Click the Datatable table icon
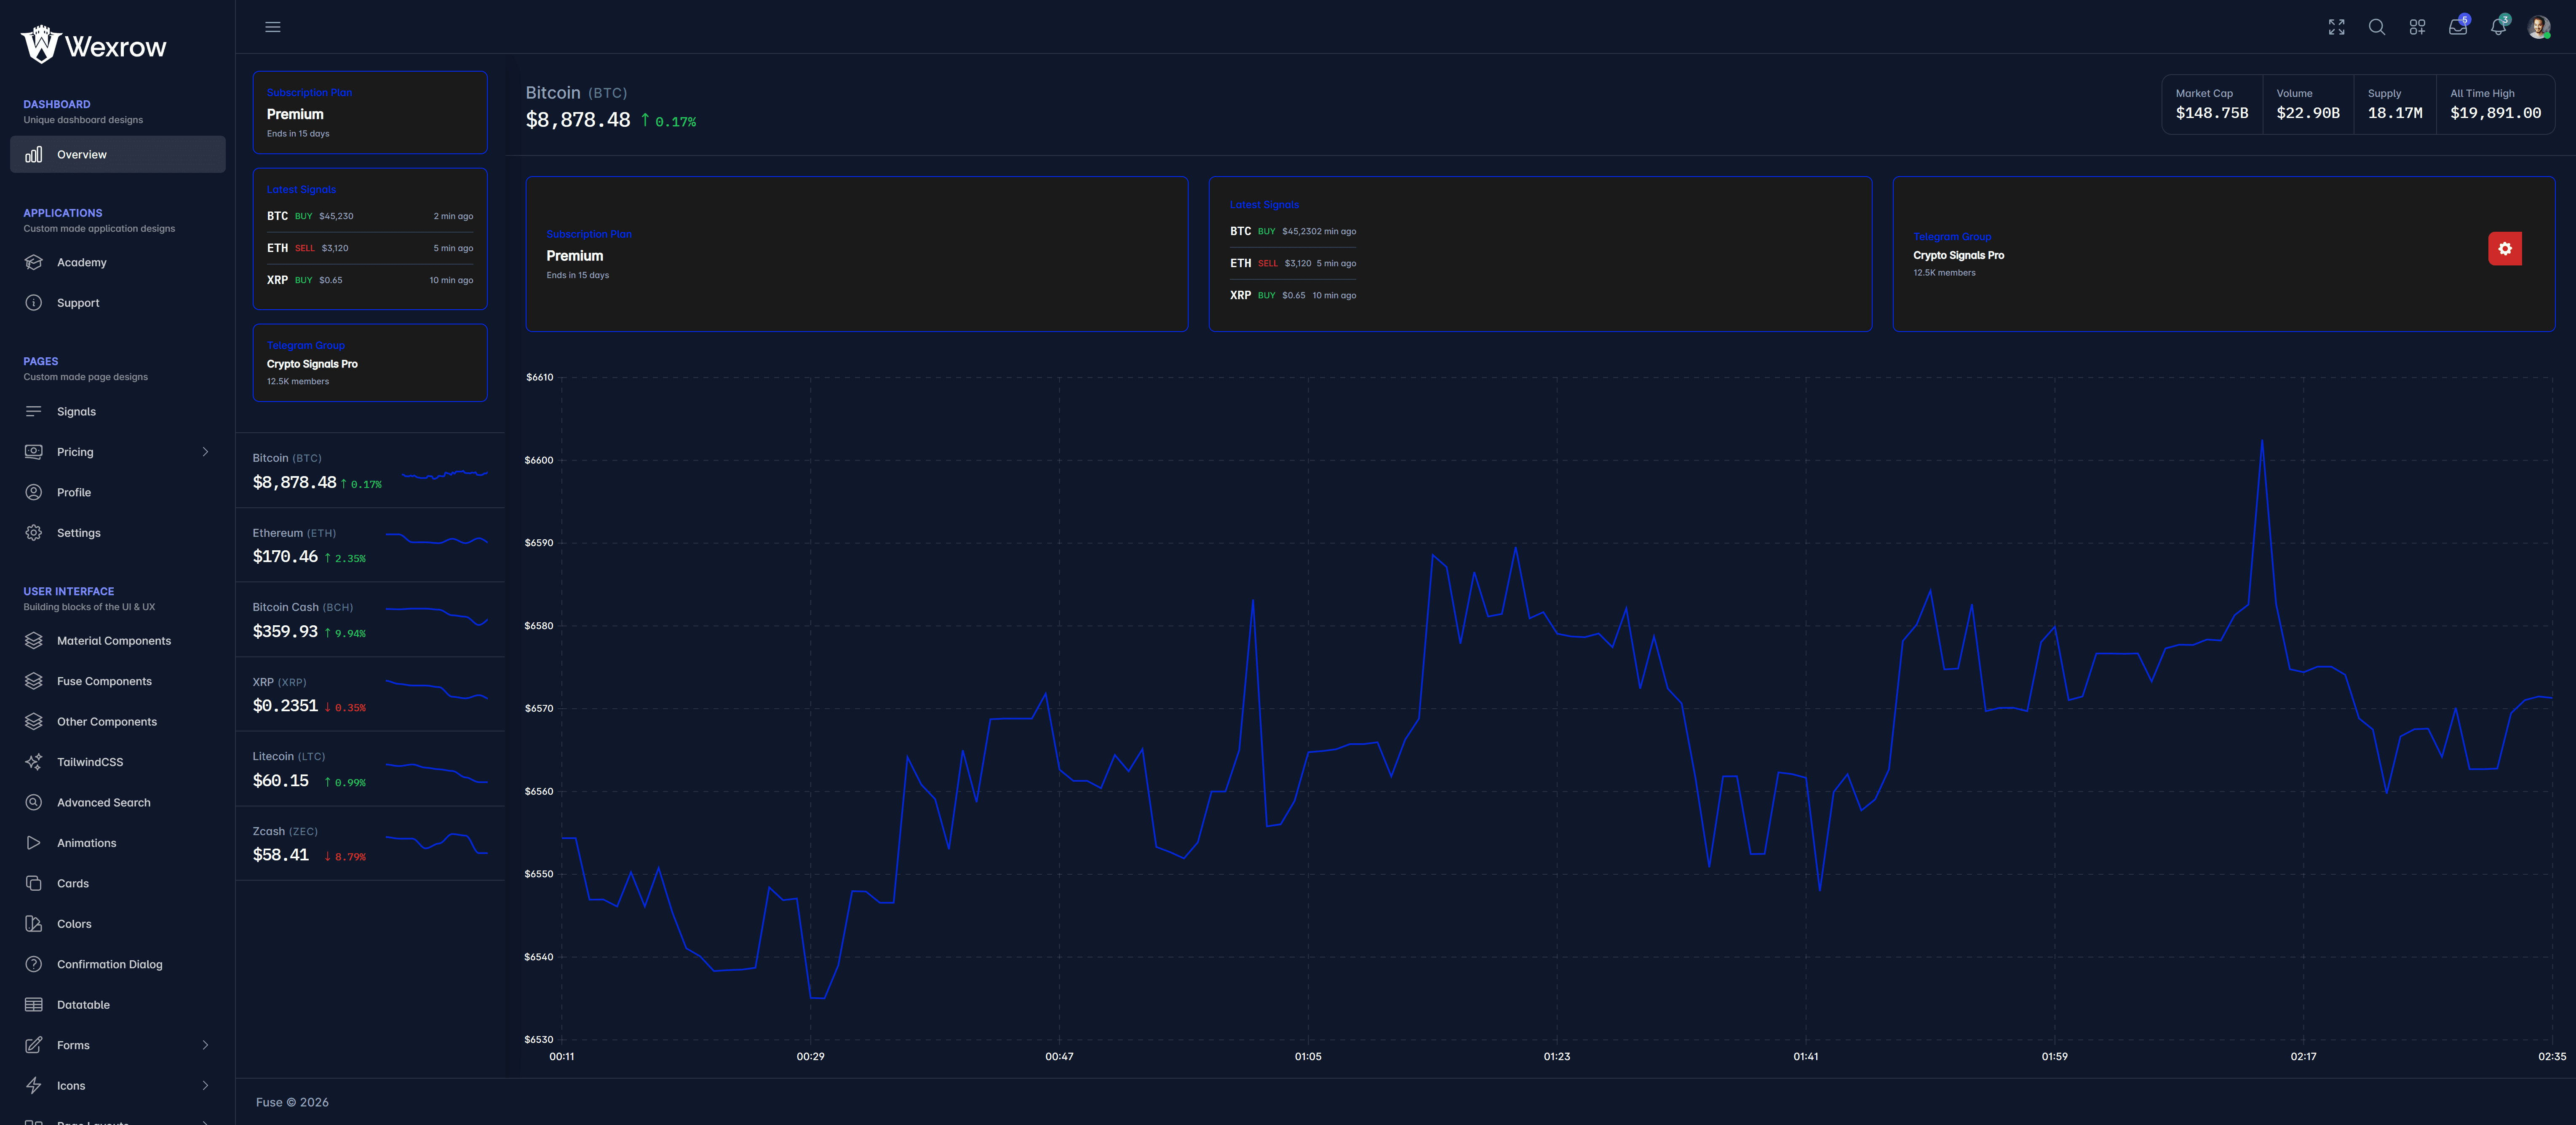 [34, 1005]
